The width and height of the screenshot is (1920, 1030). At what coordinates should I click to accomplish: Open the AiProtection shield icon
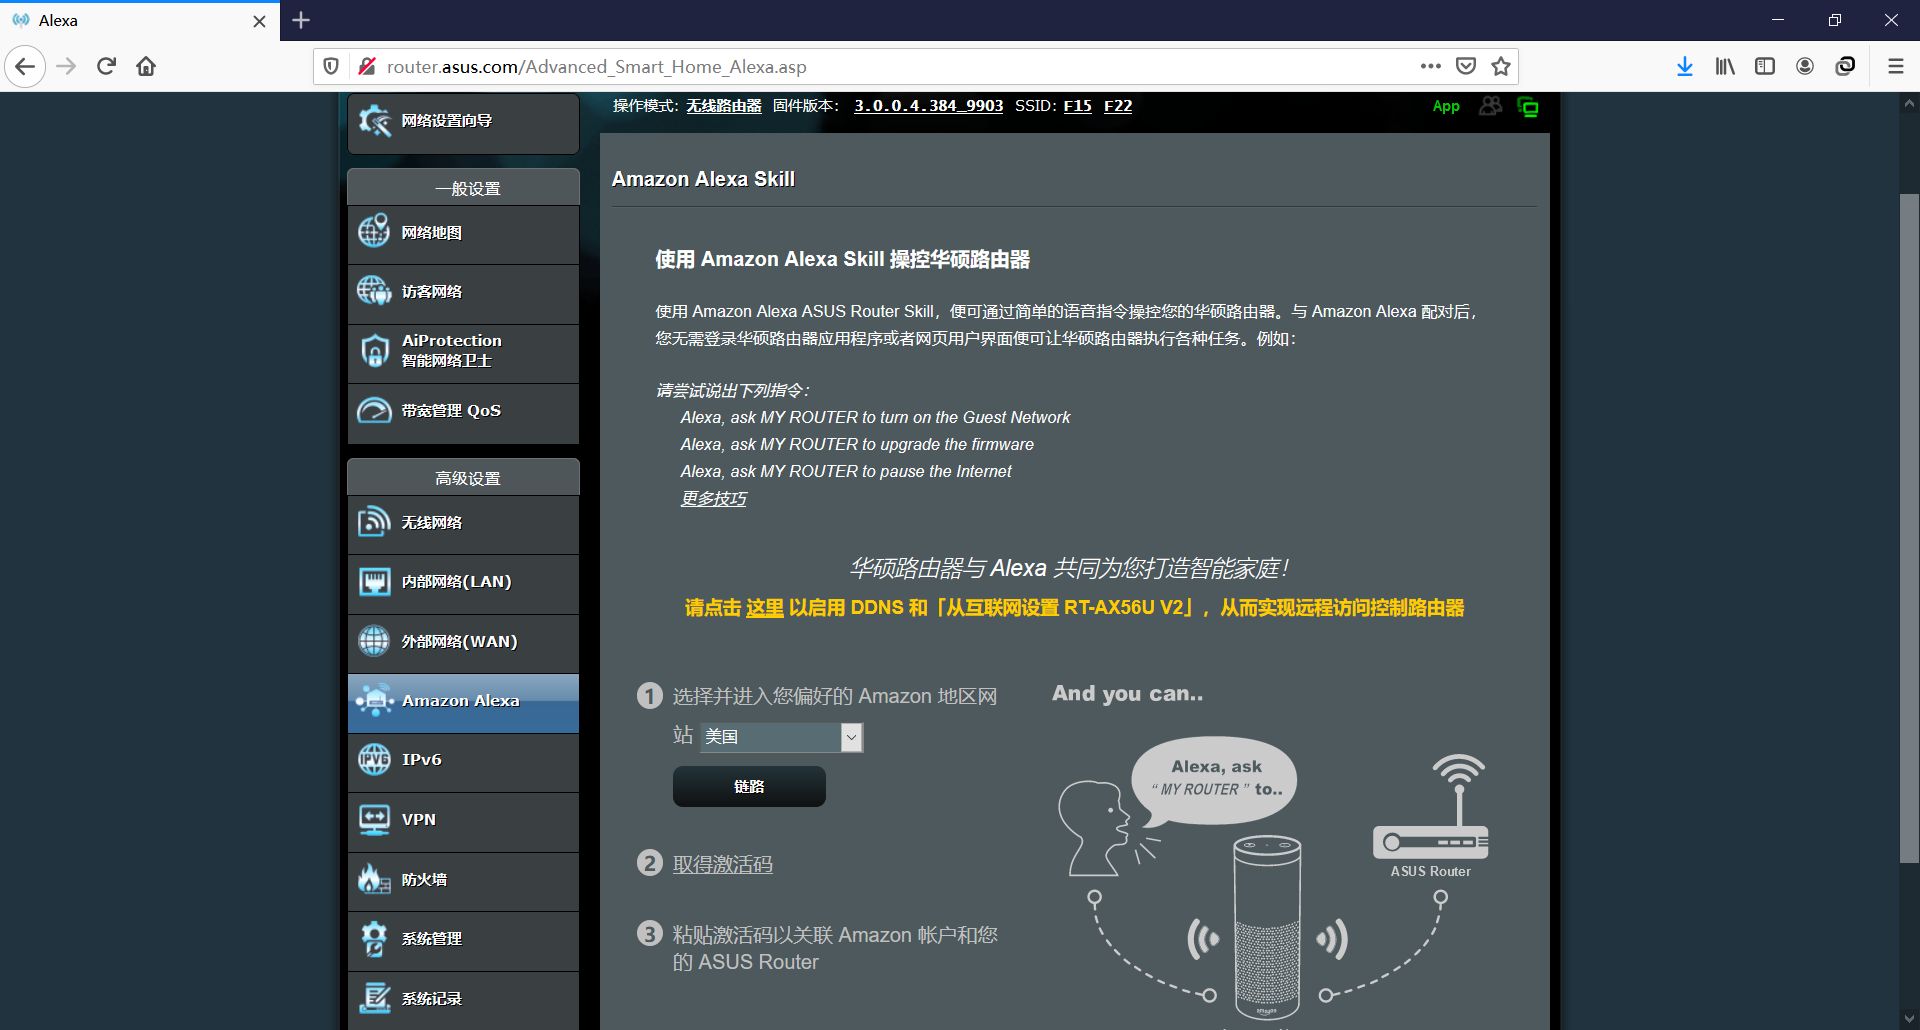(x=374, y=351)
